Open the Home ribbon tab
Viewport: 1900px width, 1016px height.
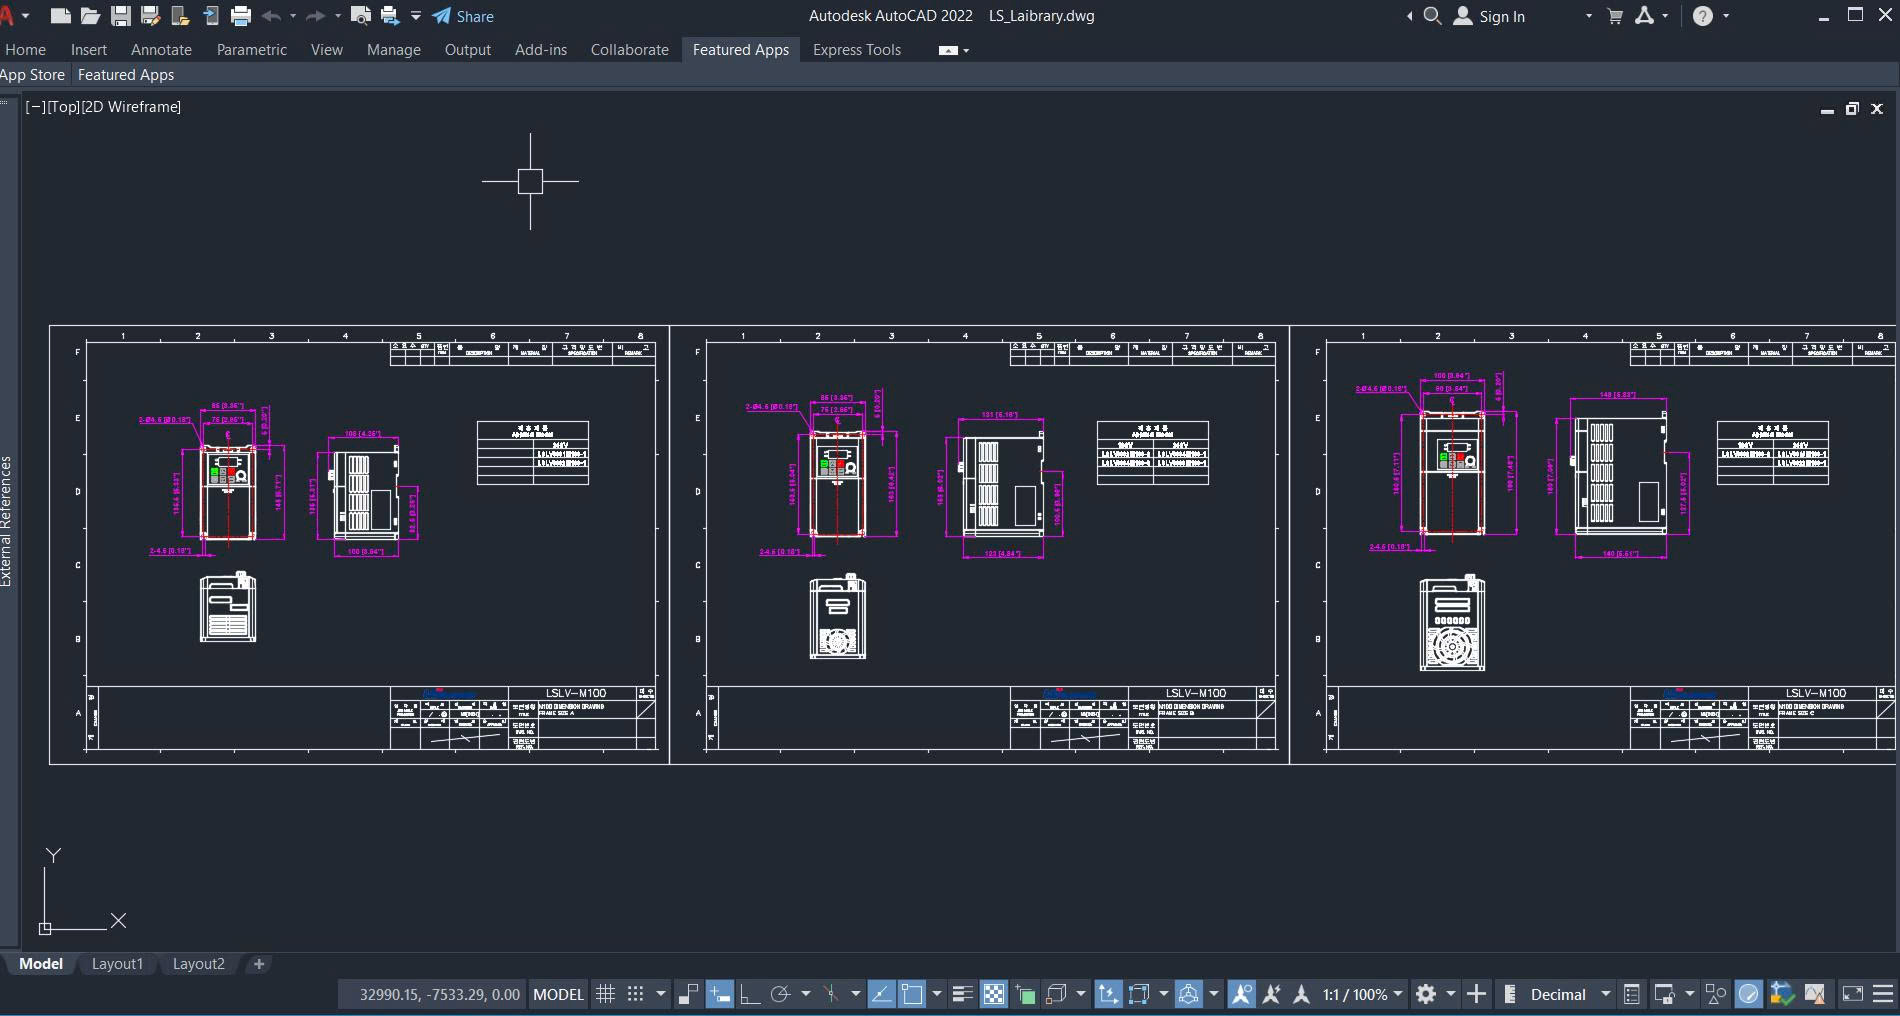pos(25,50)
